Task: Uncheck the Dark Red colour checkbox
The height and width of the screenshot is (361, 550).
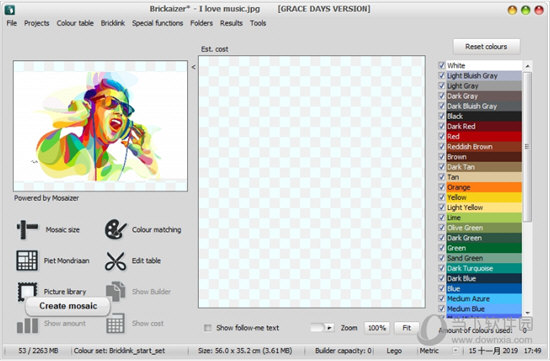Action: coord(442,126)
